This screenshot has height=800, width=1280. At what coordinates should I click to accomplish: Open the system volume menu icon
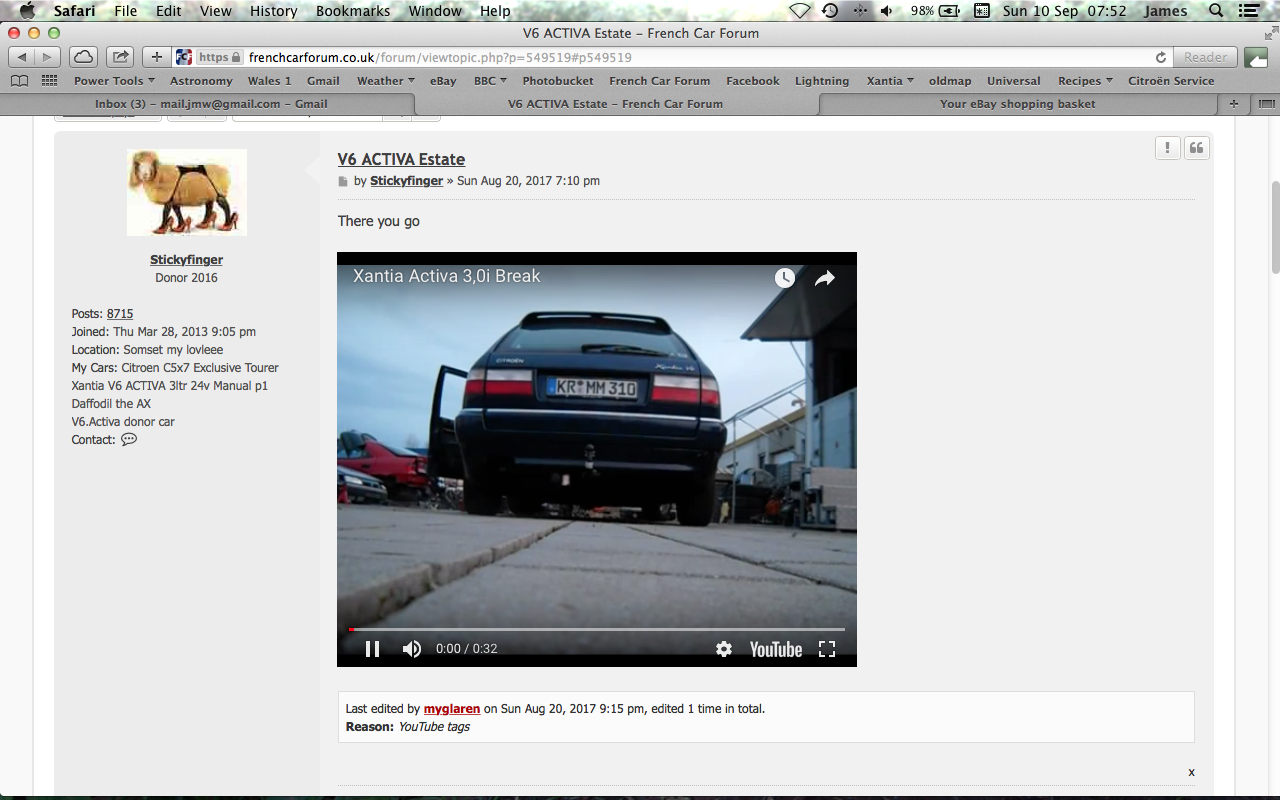click(888, 11)
